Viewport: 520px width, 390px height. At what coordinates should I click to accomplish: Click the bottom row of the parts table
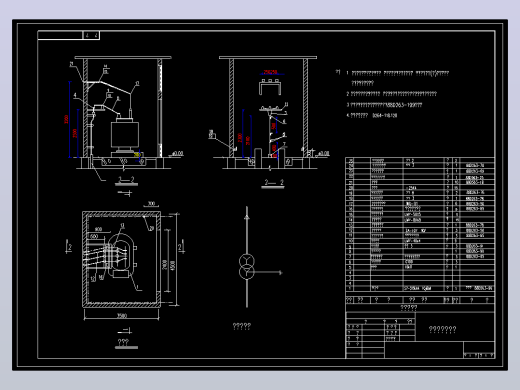pyautogui.click(x=420, y=288)
